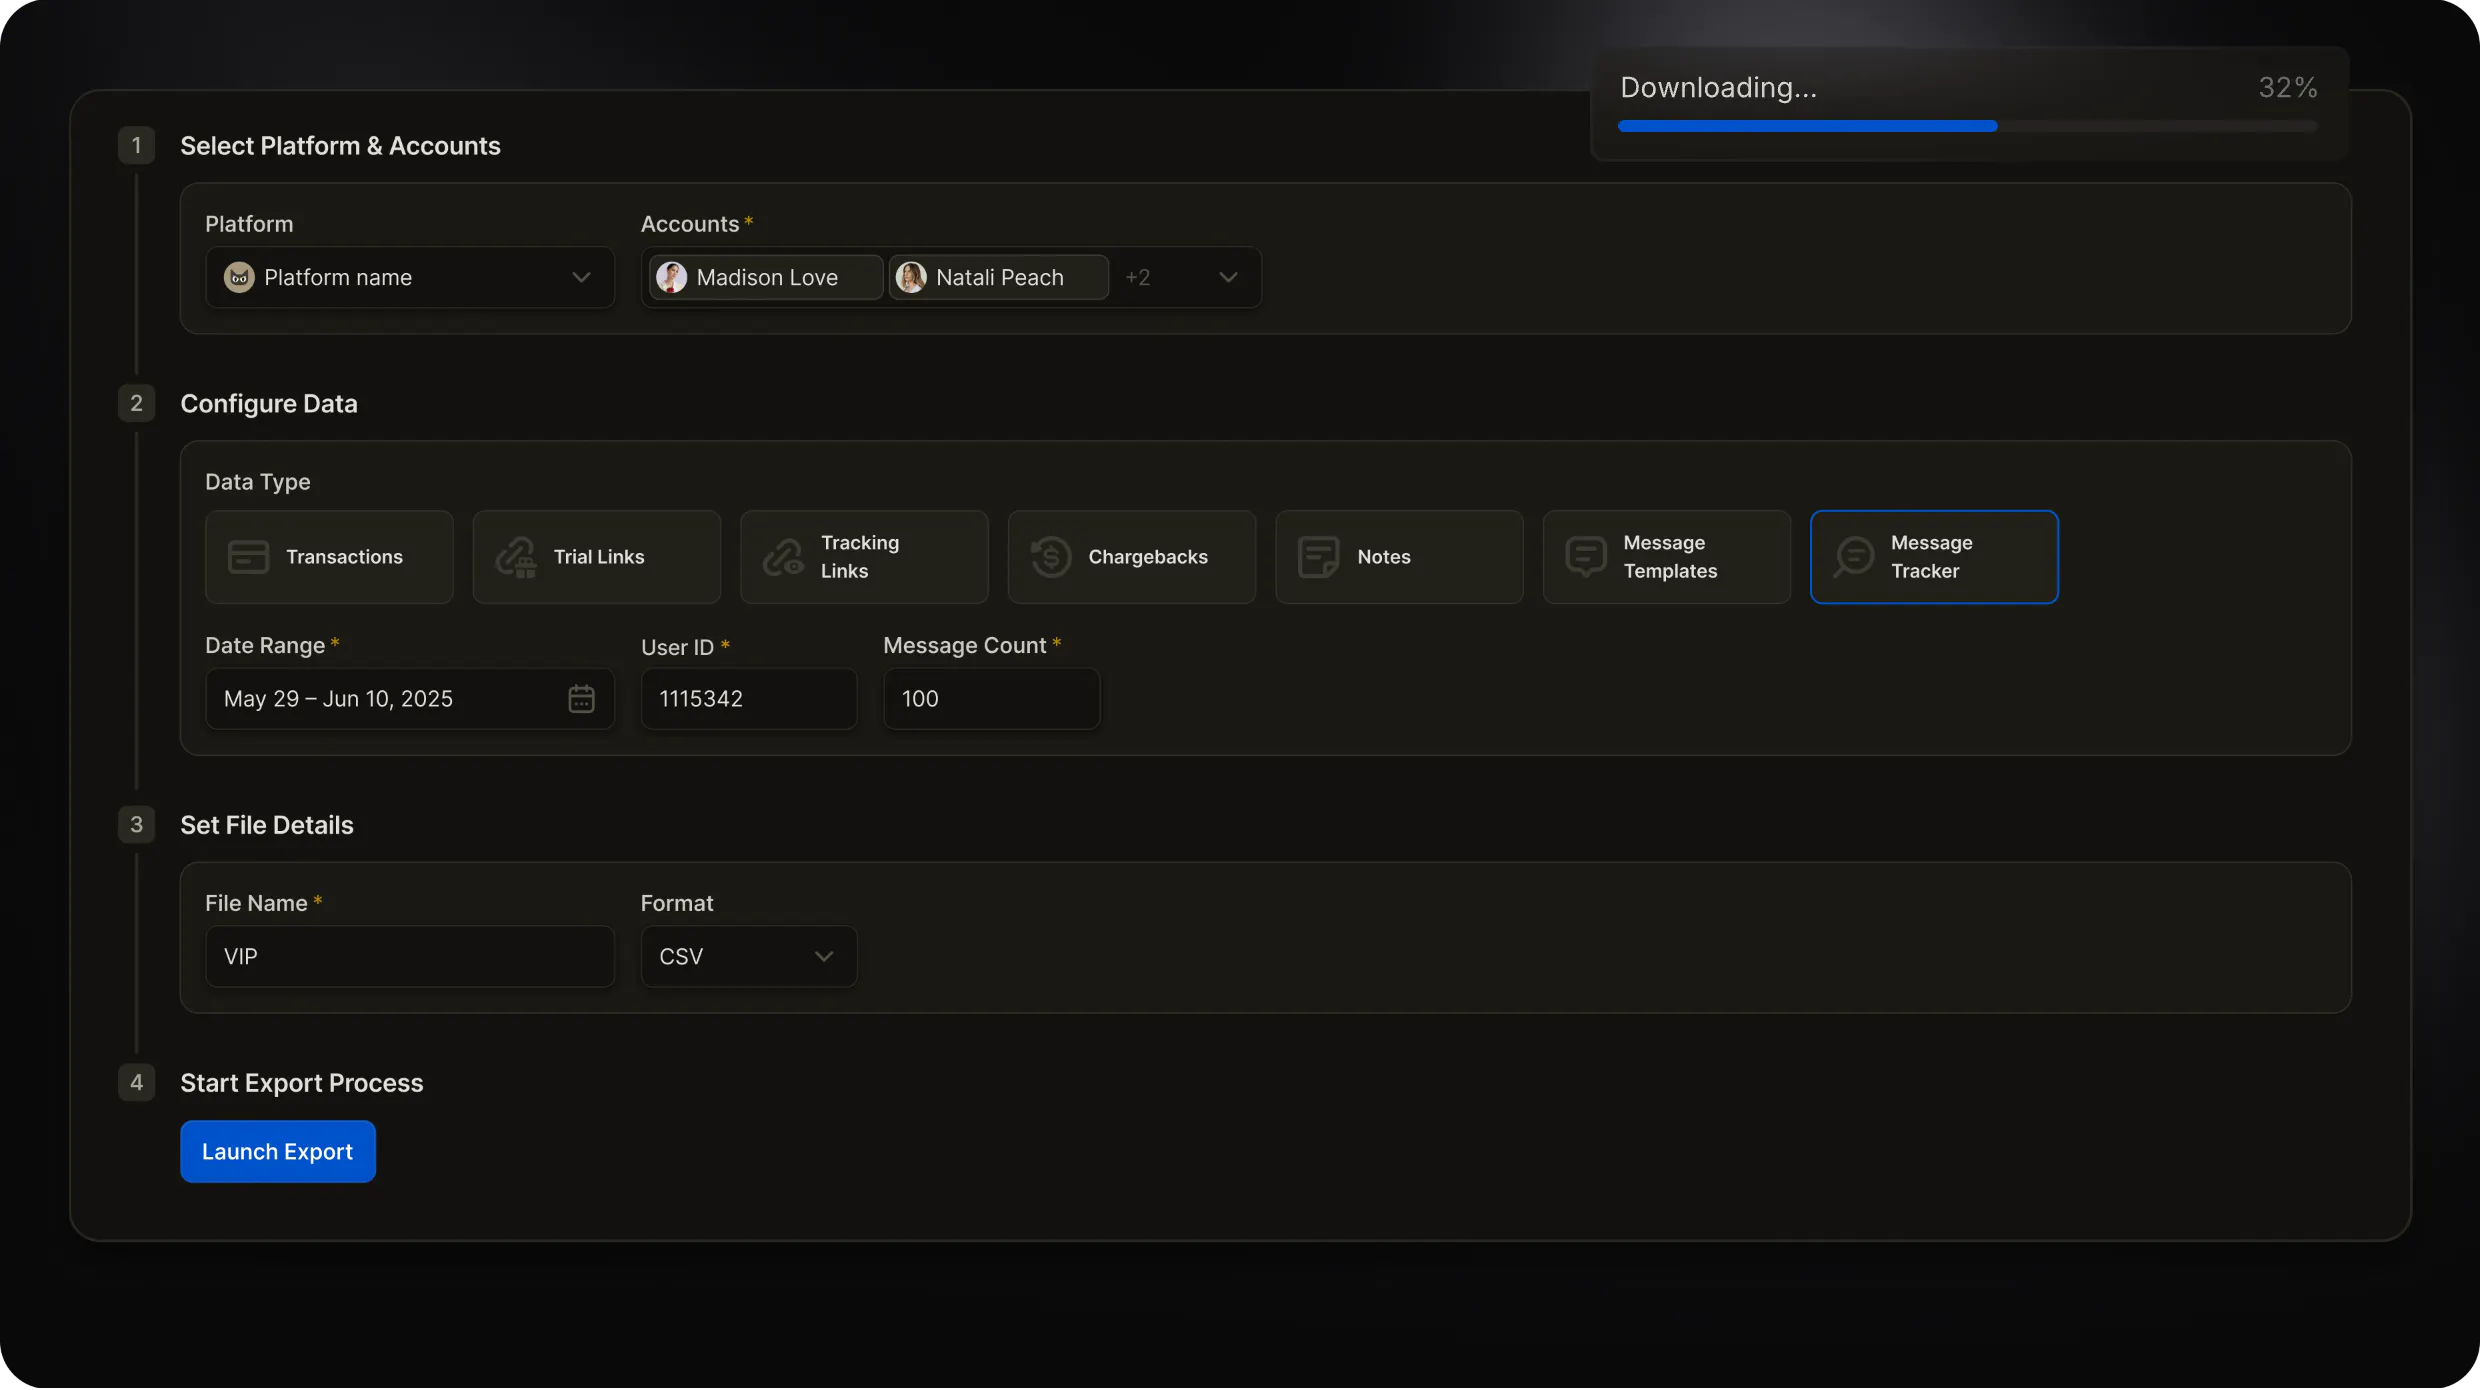Image resolution: width=2480 pixels, height=1390 pixels.
Task: Click the Select Platform & Accounts heading
Action: [x=340, y=145]
